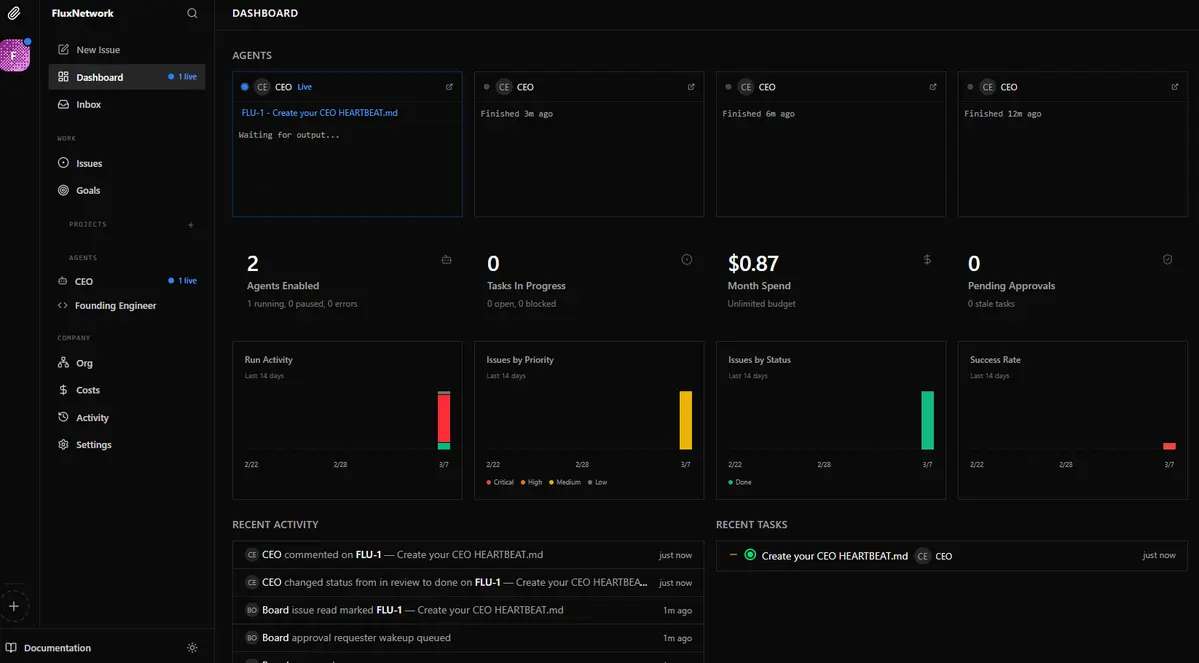This screenshot has width=1199, height=663.
Task: Click the yellow Medium priority bar
Action: click(685, 420)
